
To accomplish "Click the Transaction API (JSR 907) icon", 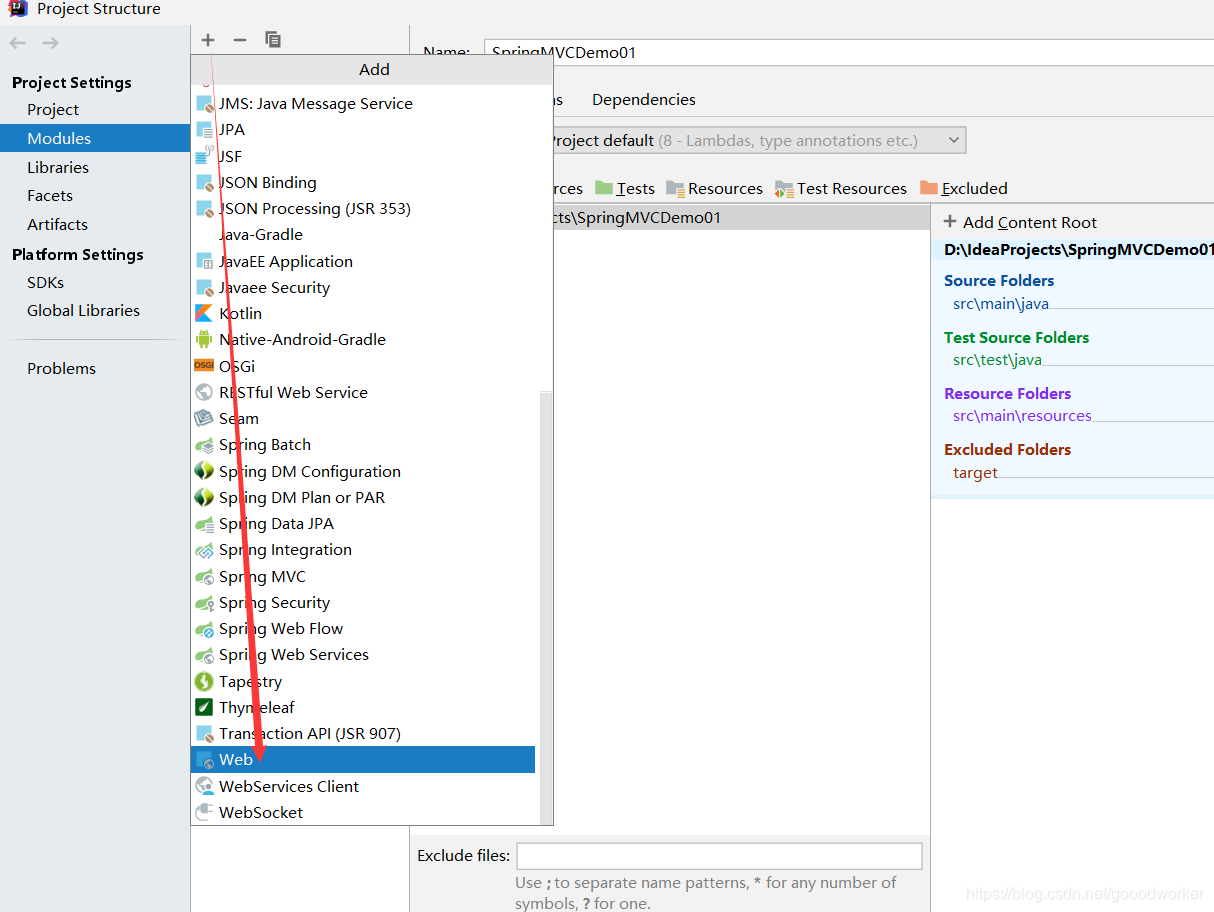I will pos(204,733).
